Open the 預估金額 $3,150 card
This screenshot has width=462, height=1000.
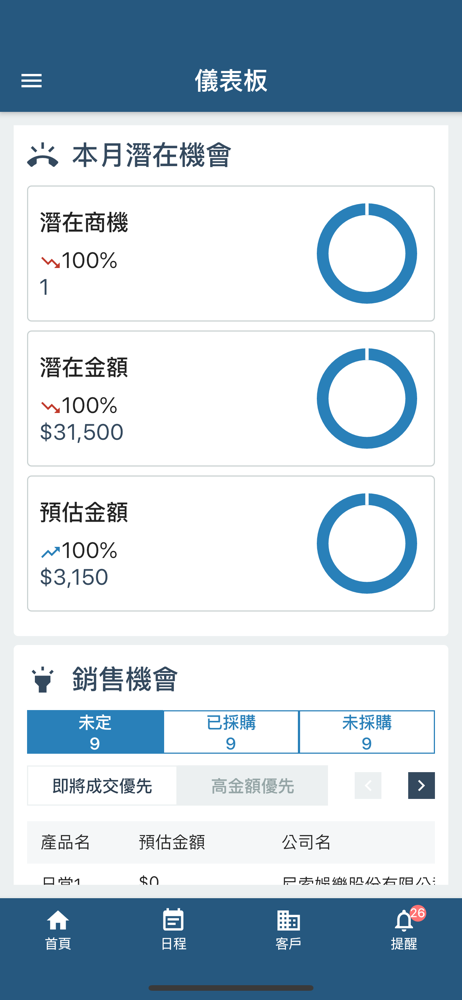[231, 543]
